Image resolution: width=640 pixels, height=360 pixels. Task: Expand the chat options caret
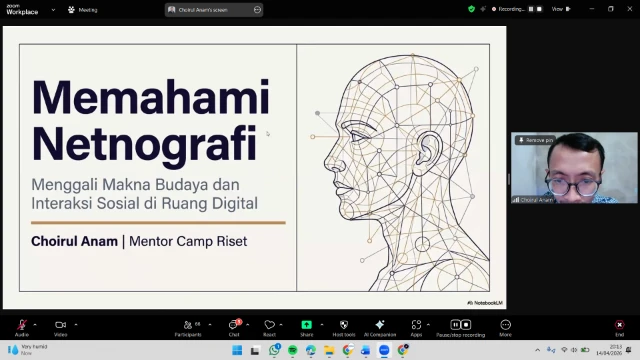[x=247, y=325]
